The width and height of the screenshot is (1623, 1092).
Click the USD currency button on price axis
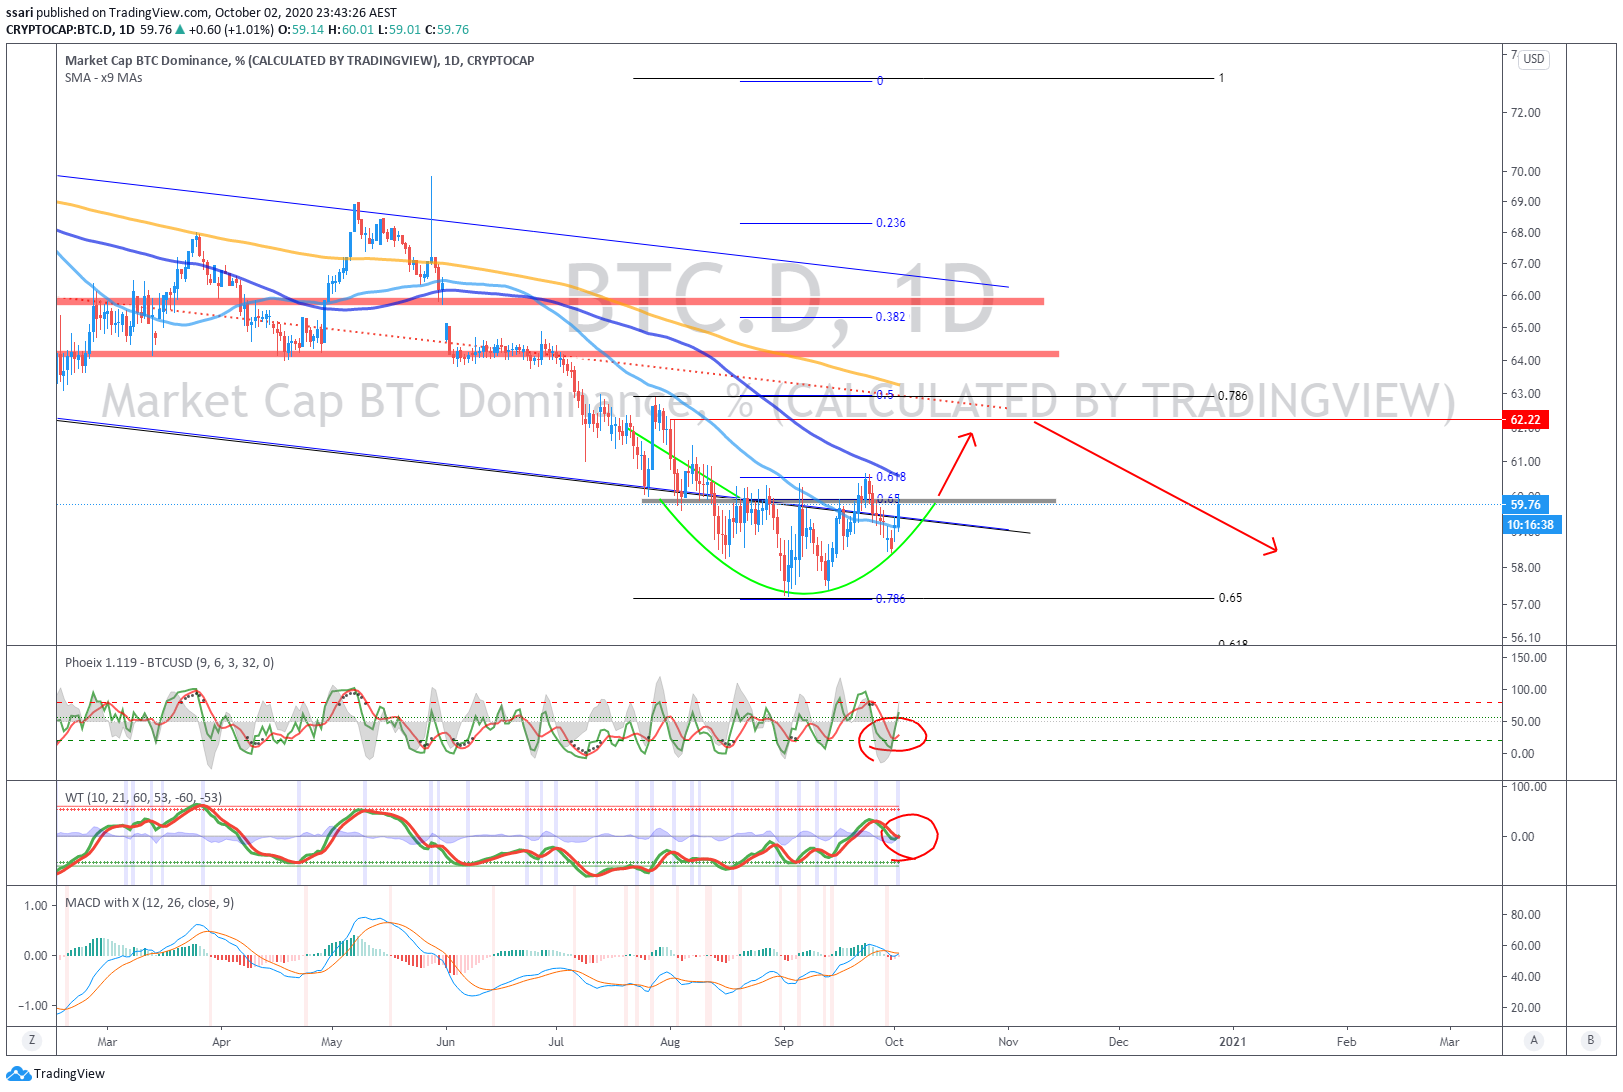click(x=1533, y=59)
